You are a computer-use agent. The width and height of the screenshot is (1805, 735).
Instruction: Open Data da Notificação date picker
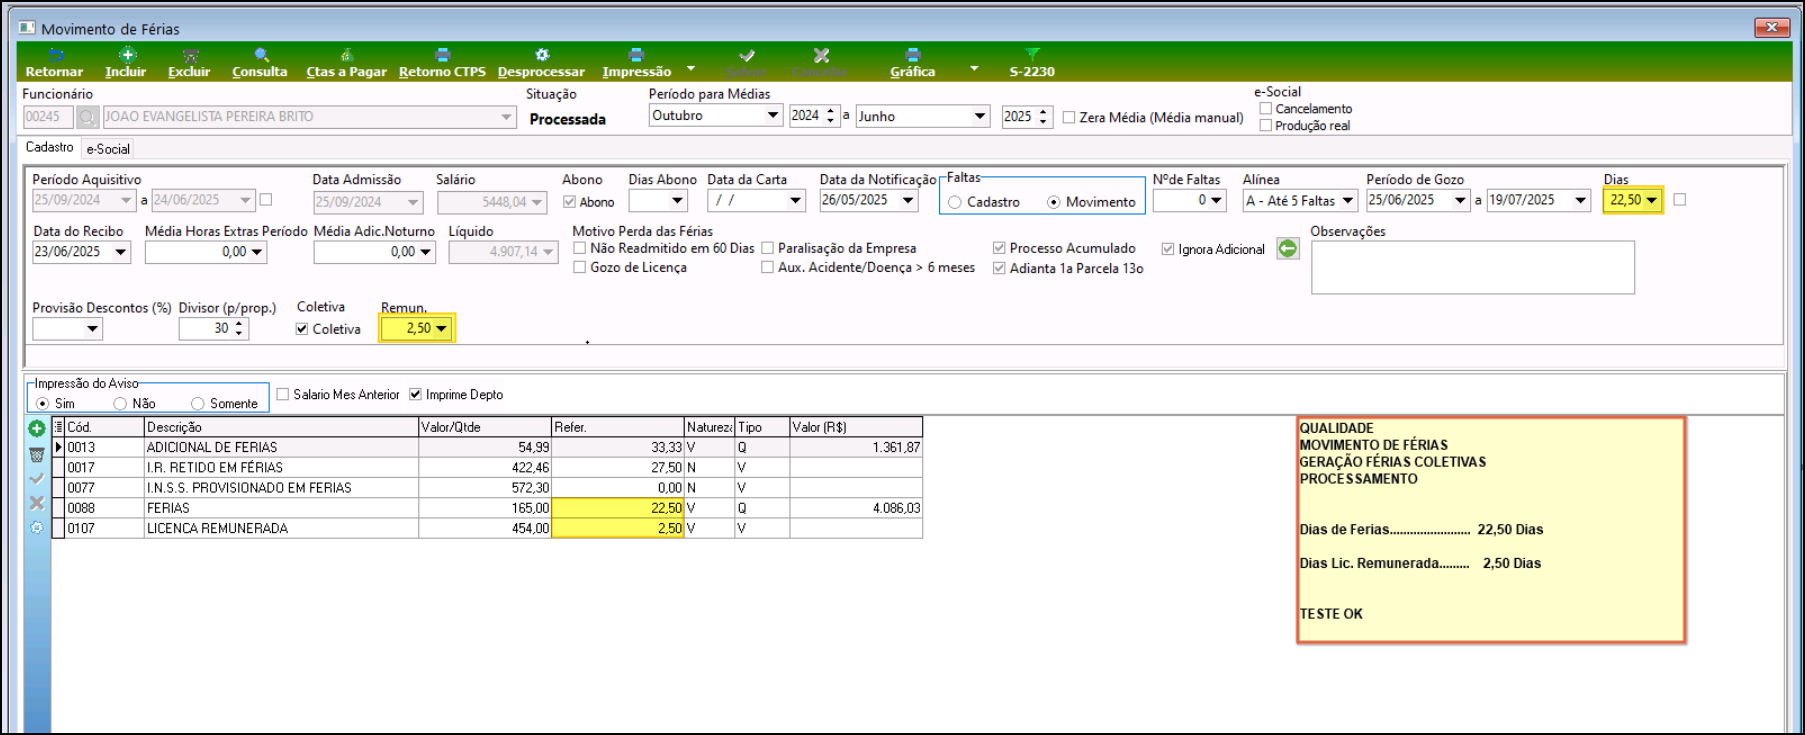click(x=908, y=200)
